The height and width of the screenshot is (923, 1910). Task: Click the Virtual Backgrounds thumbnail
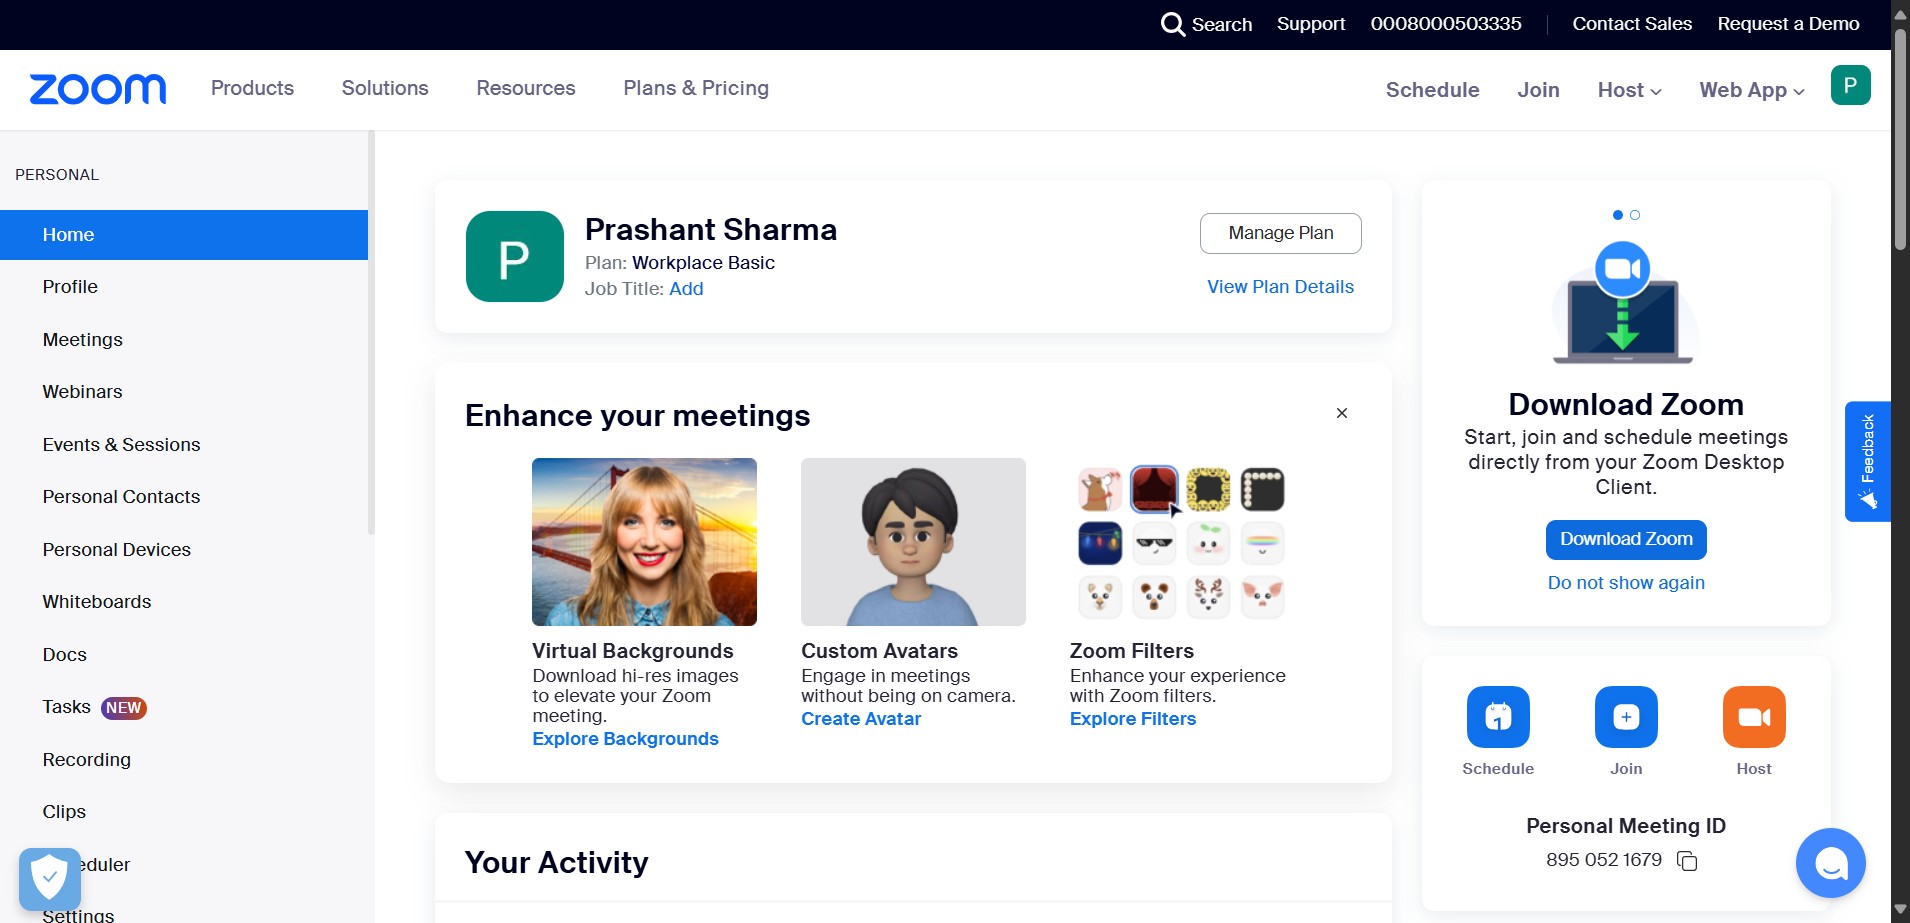[x=644, y=542]
